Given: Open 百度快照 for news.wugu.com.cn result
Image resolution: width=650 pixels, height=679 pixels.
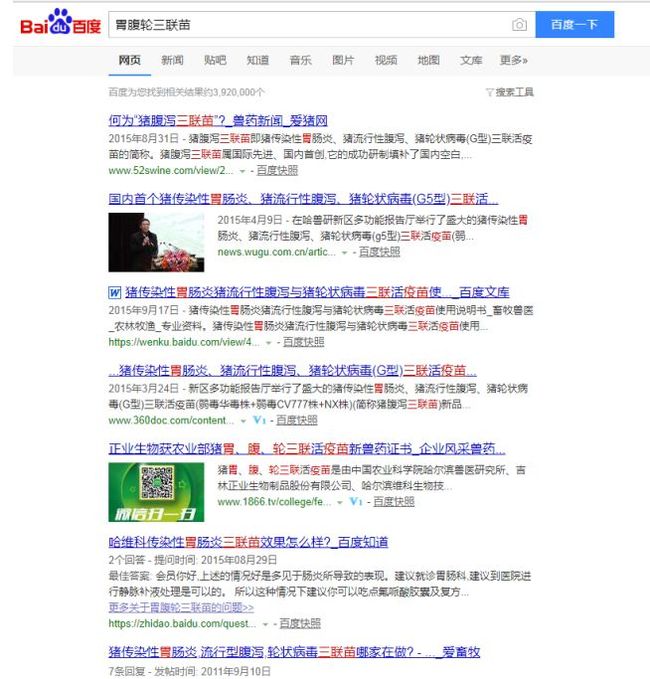Looking at the screenshot, I should (379, 252).
